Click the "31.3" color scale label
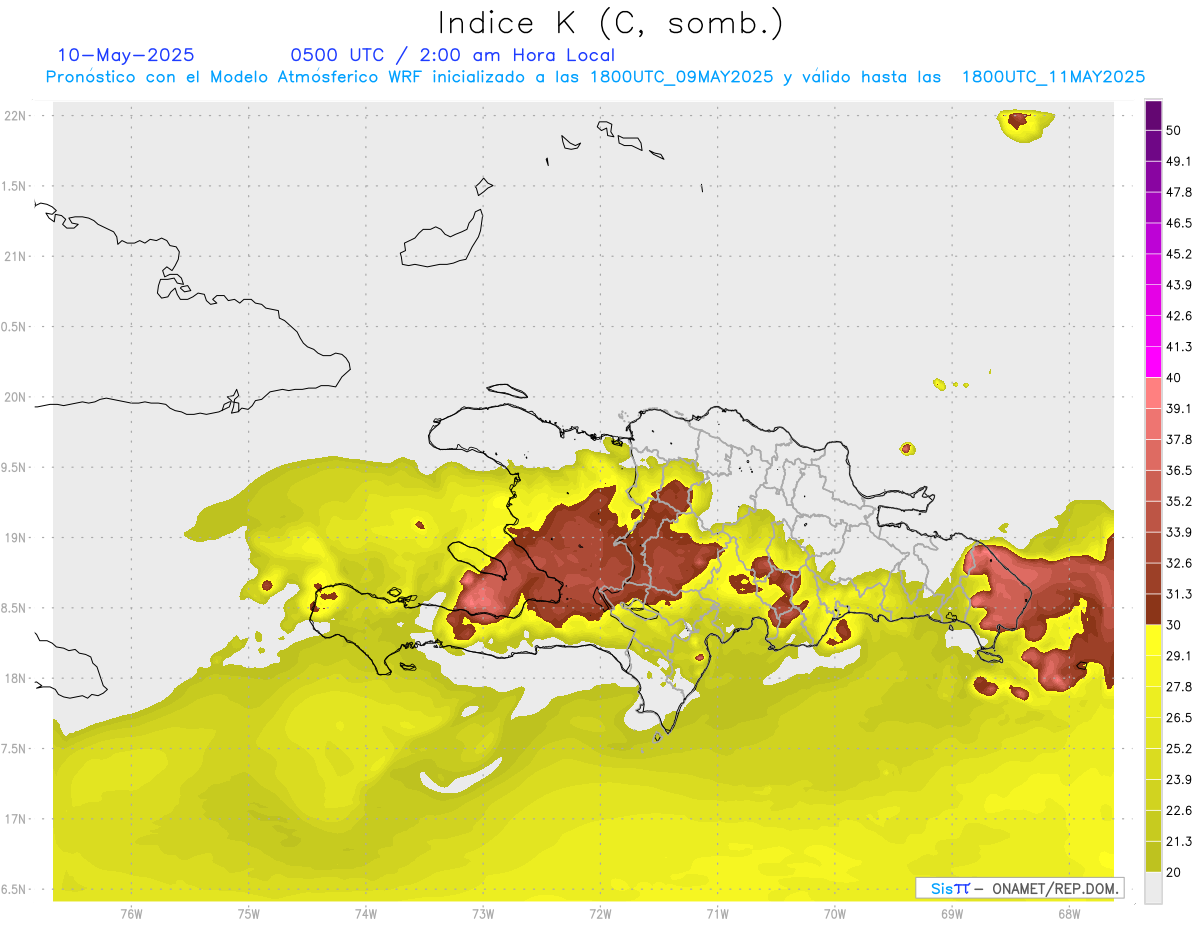Image resolution: width=1200 pixels, height=927 pixels. tap(1179, 594)
